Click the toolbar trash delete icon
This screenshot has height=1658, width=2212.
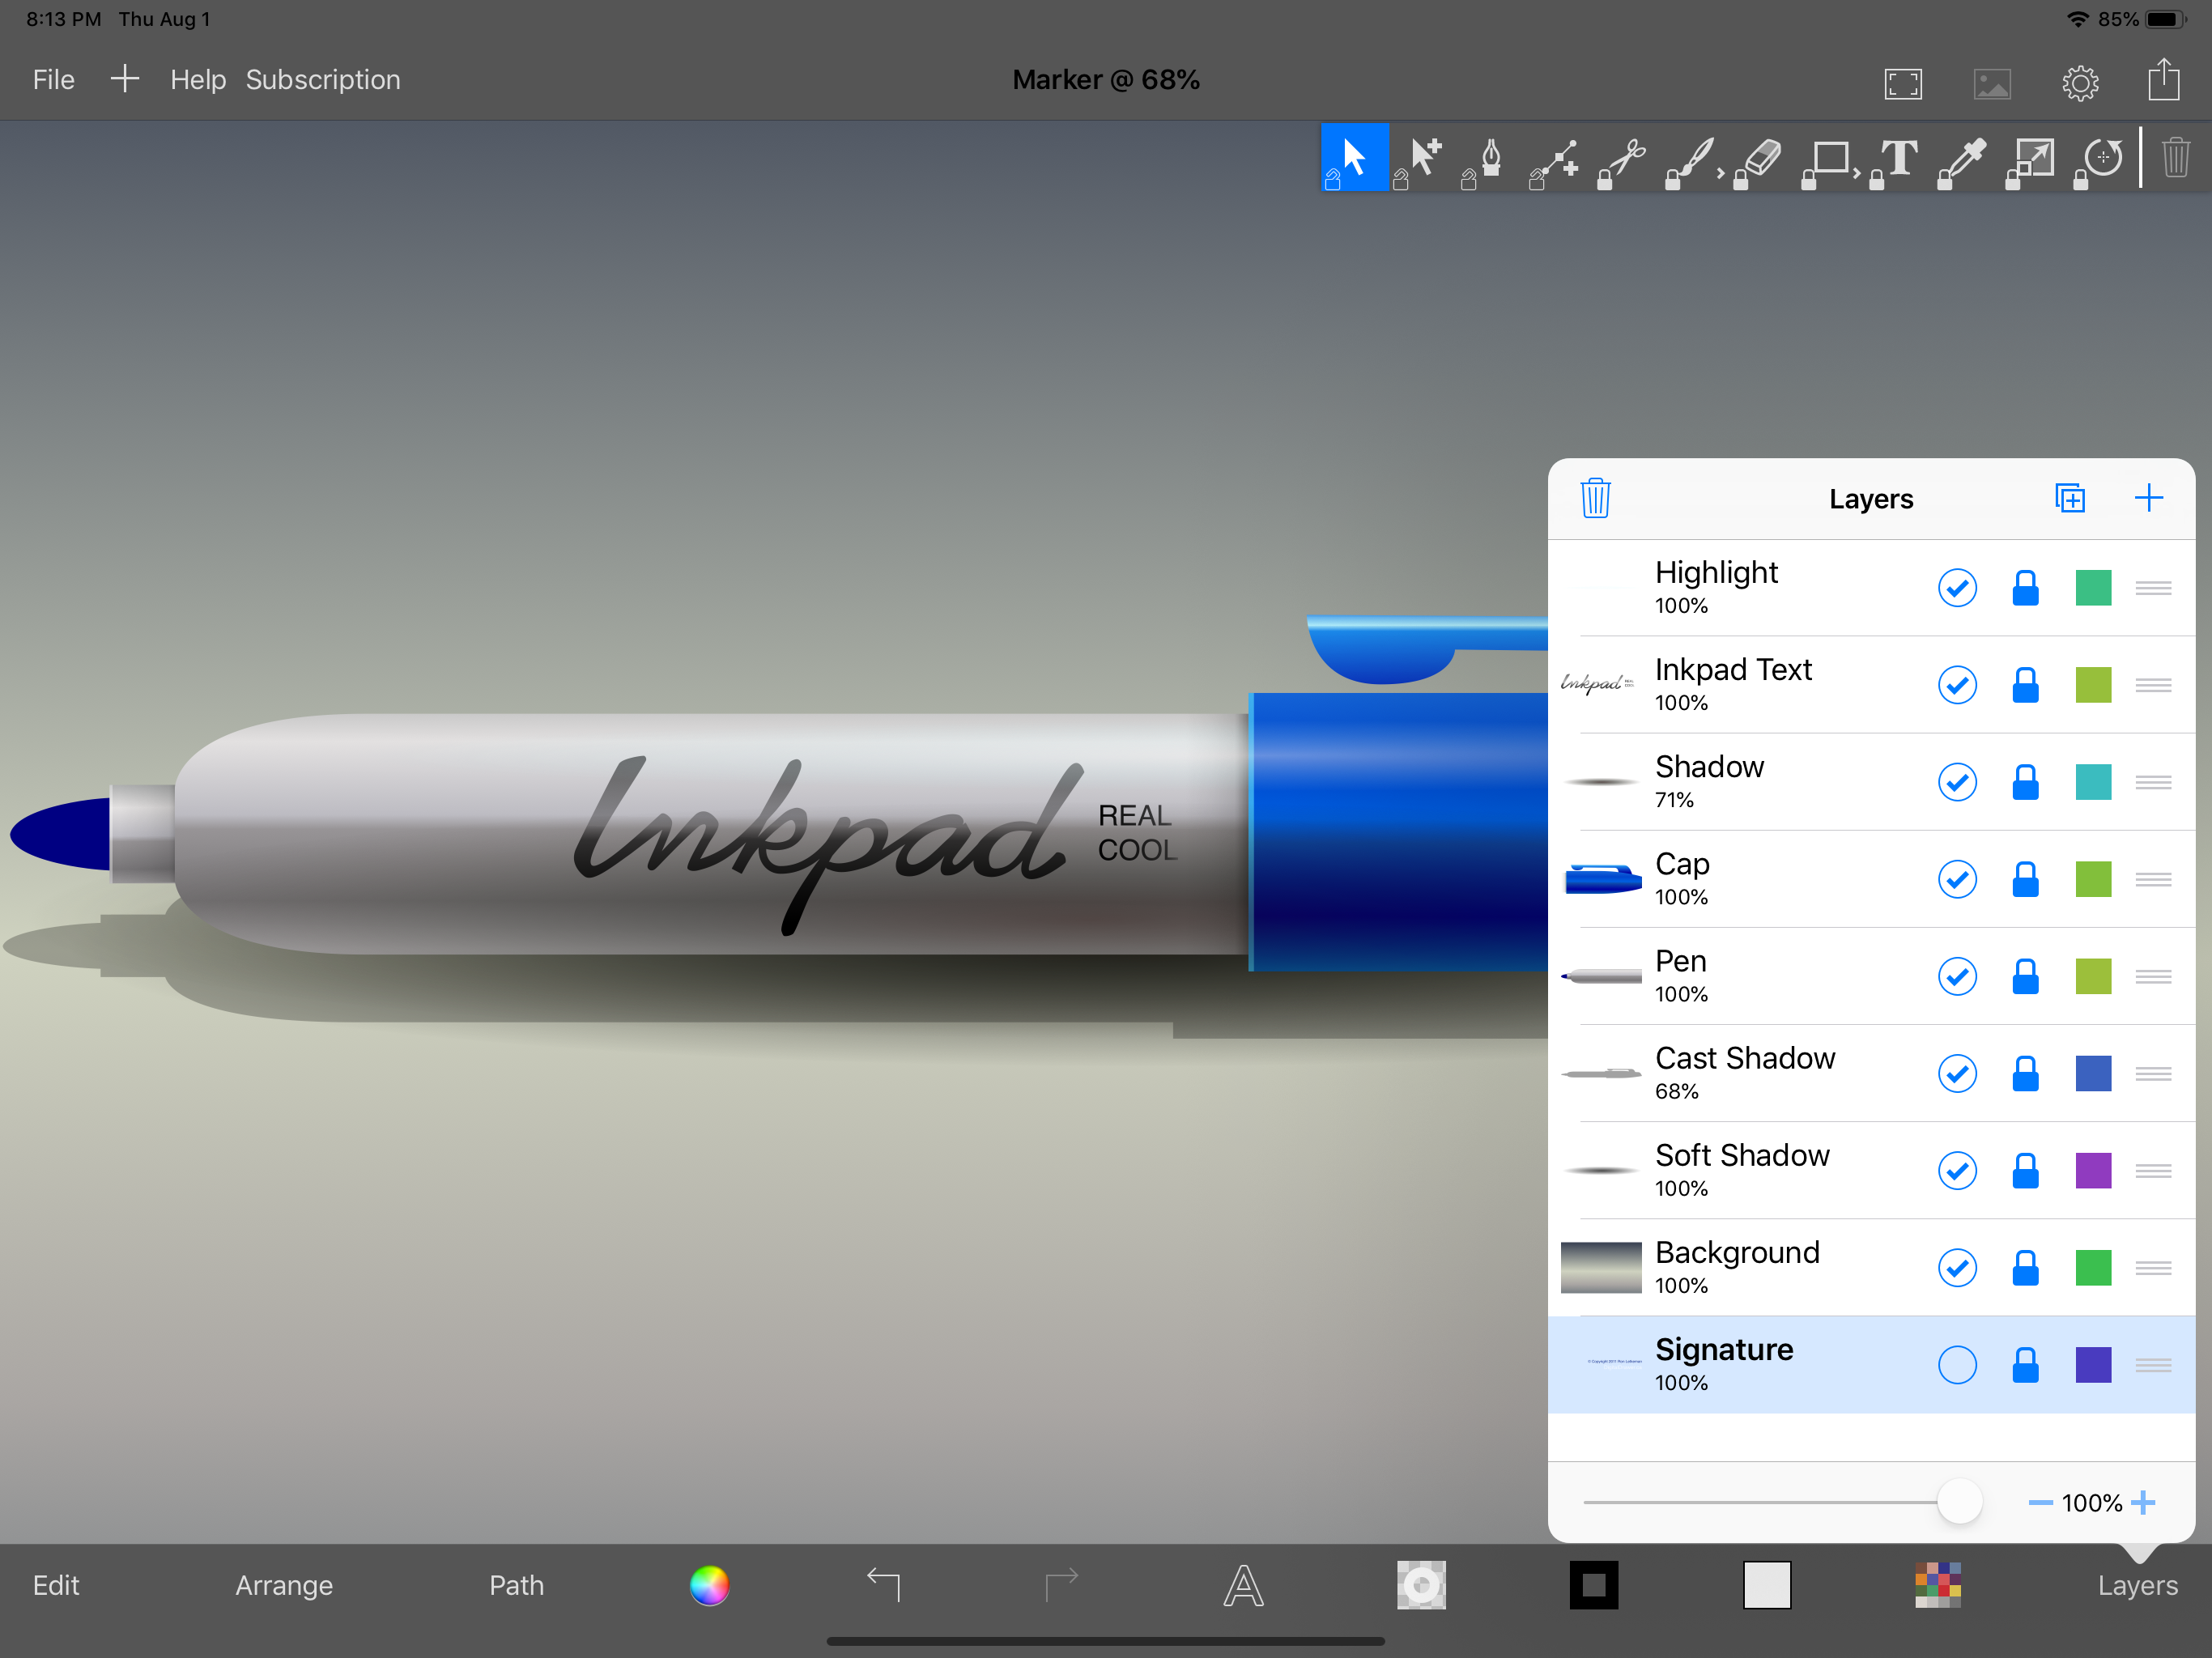click(x=2176, y=158)
